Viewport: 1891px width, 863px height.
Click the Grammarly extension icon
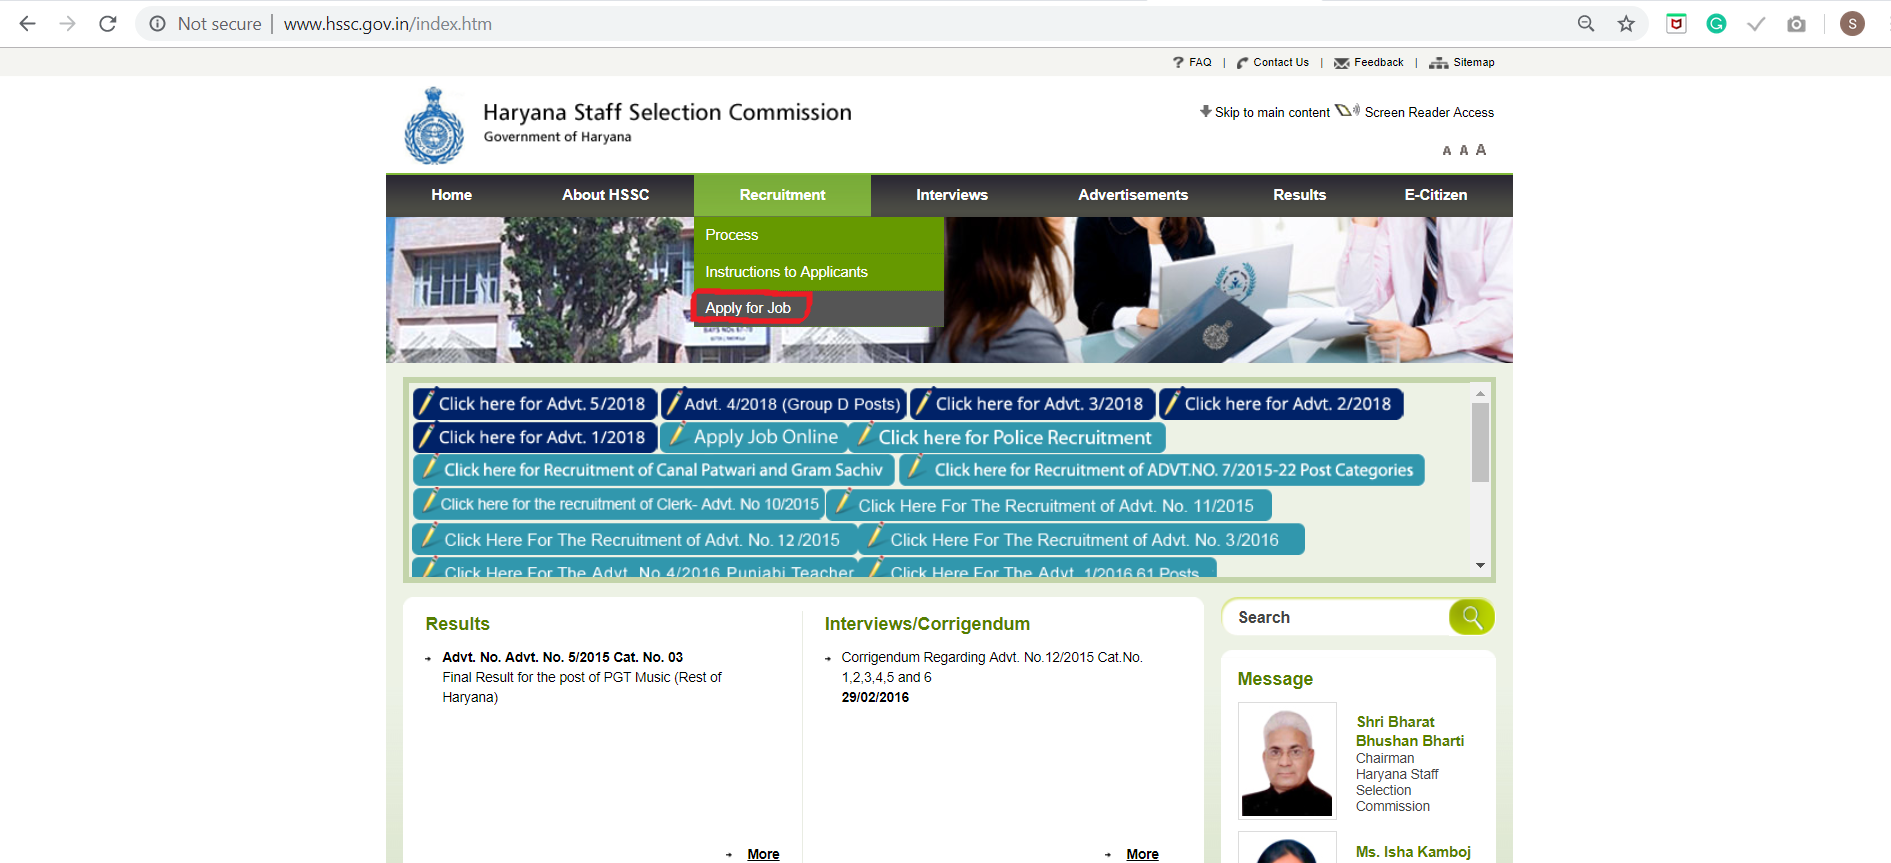[1716, 24]
